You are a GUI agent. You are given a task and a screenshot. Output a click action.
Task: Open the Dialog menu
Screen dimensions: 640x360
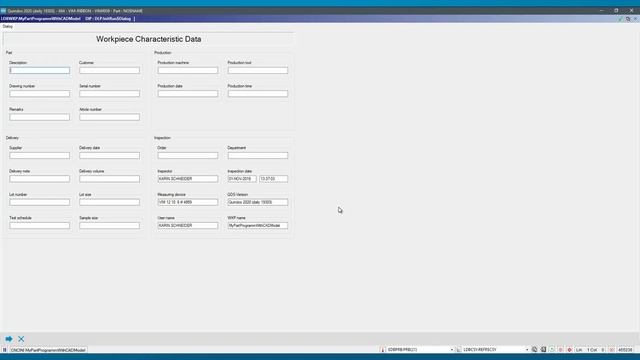click(7, 27)
